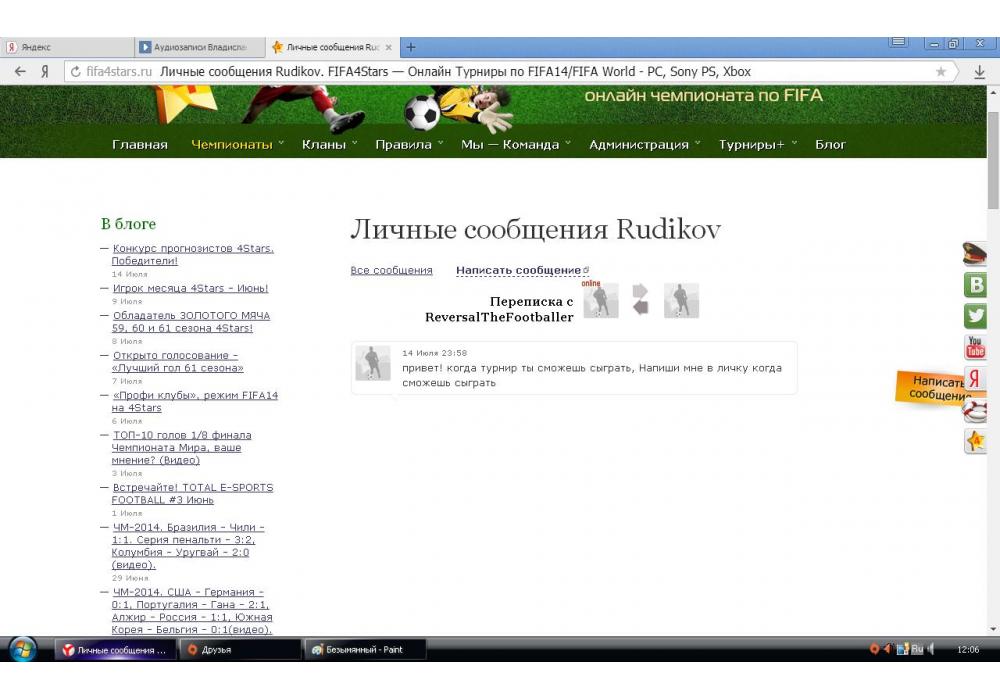Image resolution: width=1000 pixels, height=700 pixels.
Task: Expand the Чемпионаты dropdown menu
Action: tap(237, 144)
